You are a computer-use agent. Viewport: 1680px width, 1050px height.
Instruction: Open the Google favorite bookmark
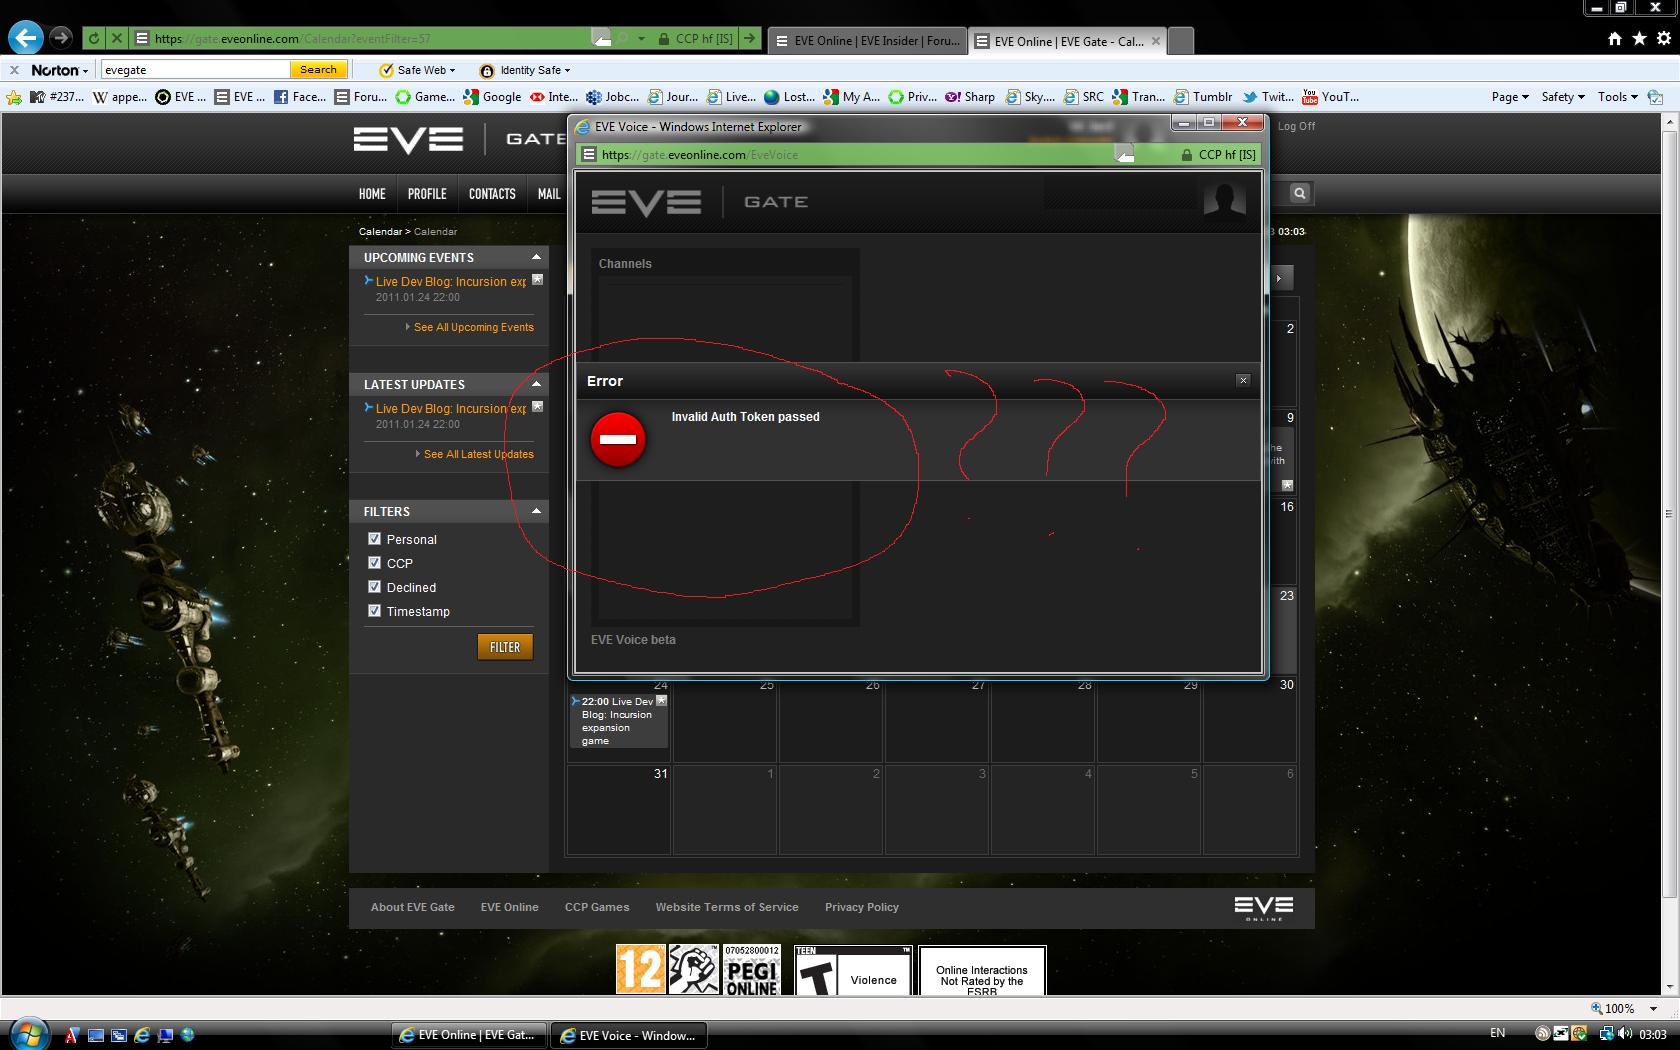[x=492, y=97]
